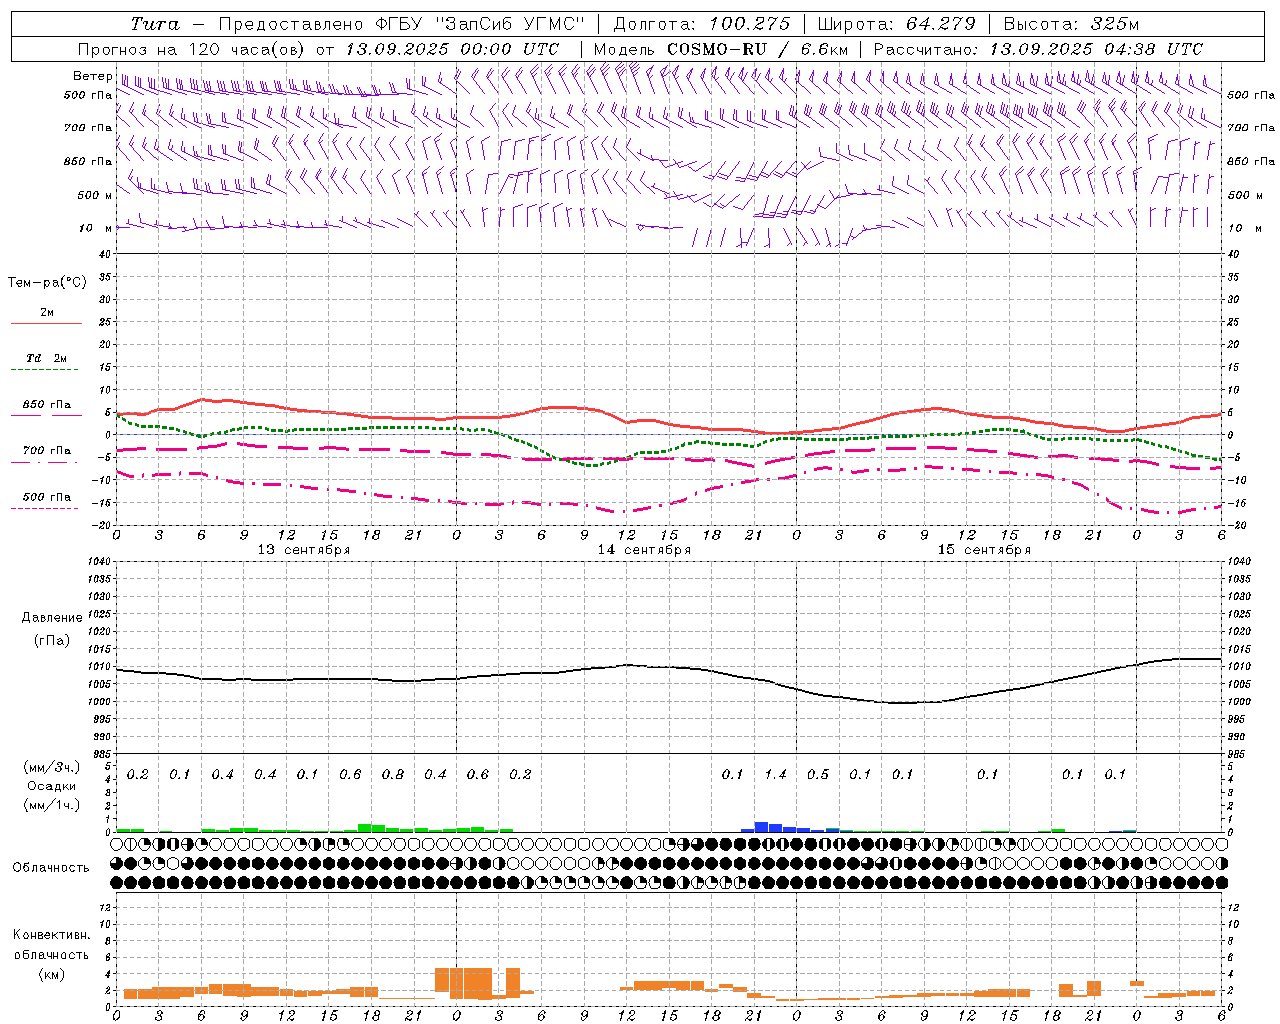The image size is (1280, 1024).
Task: Click the "(мм/1ч.)" precipitation unit label
Action: tap(52, 805)
